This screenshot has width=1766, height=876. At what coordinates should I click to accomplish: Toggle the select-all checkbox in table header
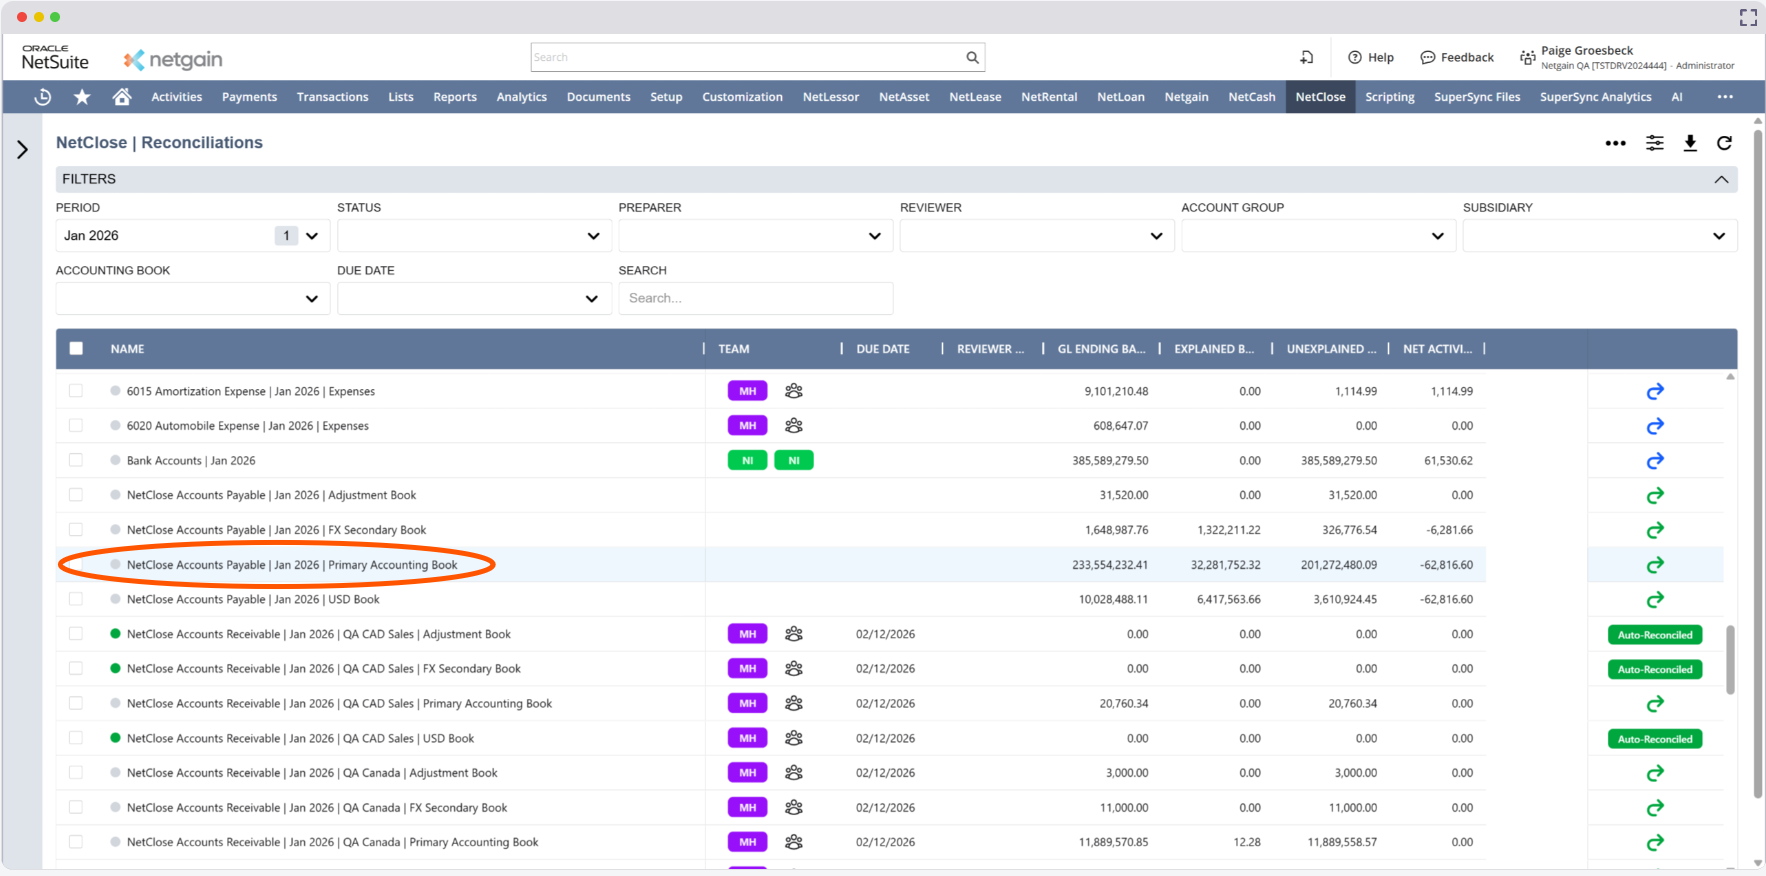point(76,349)
